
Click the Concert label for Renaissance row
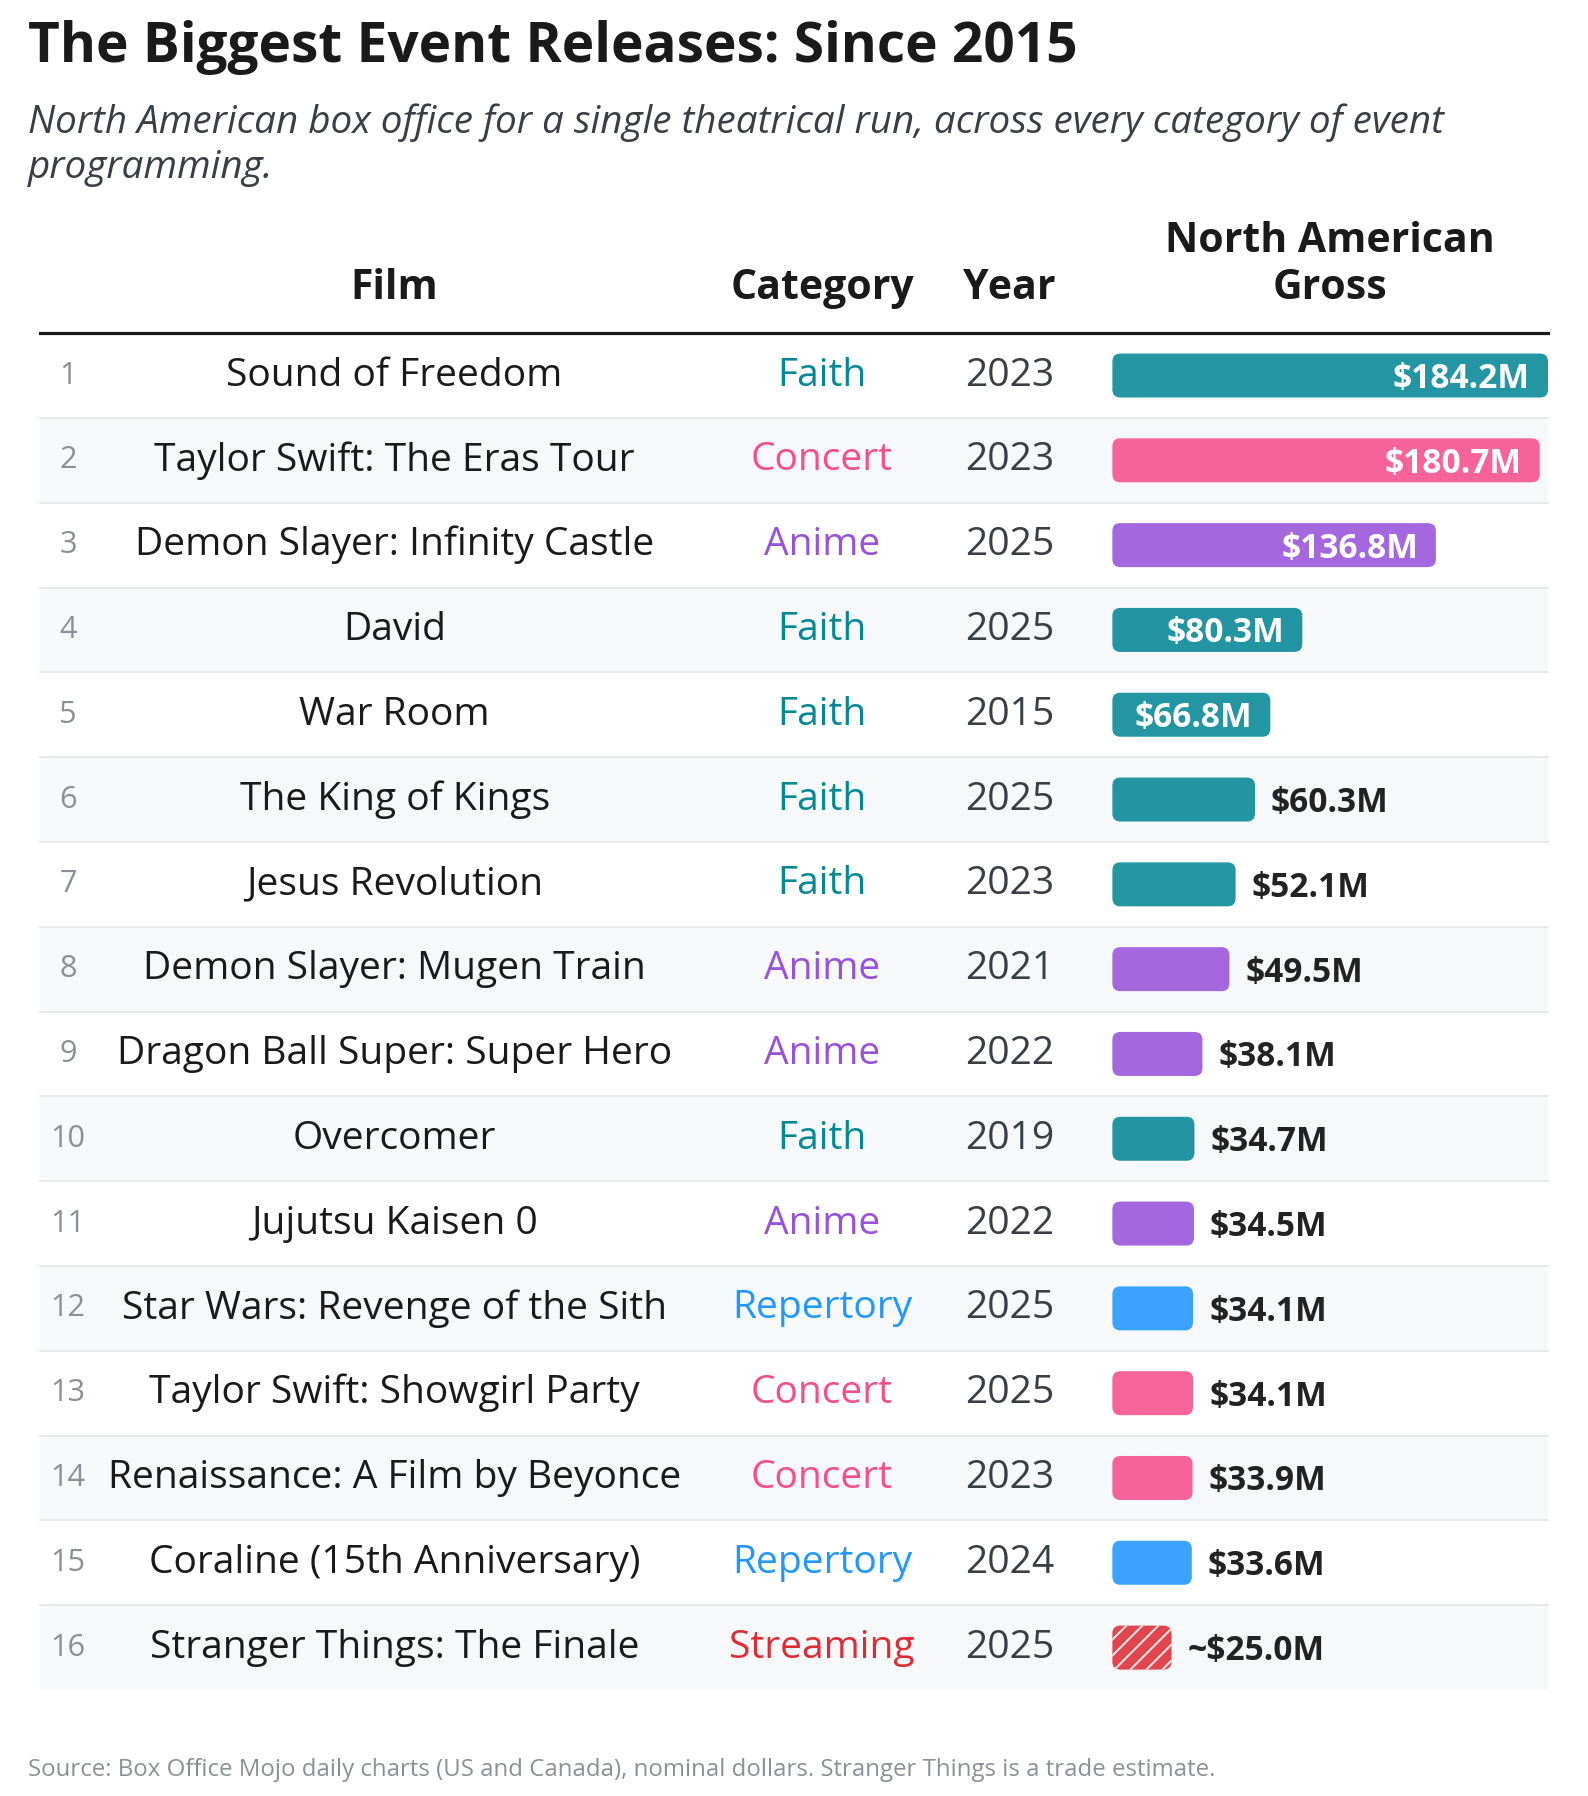coord(822,1475)
